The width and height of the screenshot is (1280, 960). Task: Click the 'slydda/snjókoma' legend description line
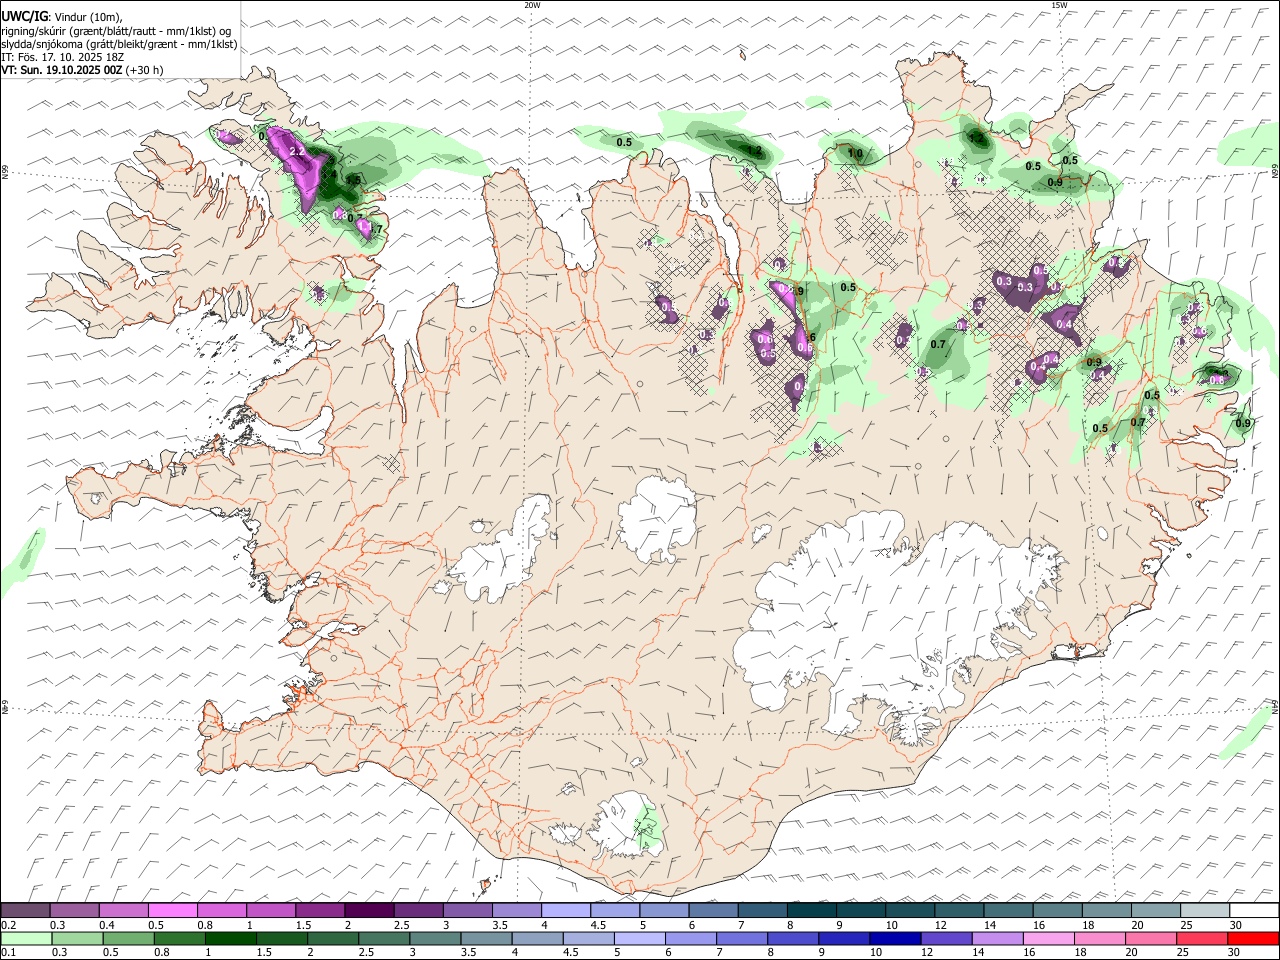119,44
